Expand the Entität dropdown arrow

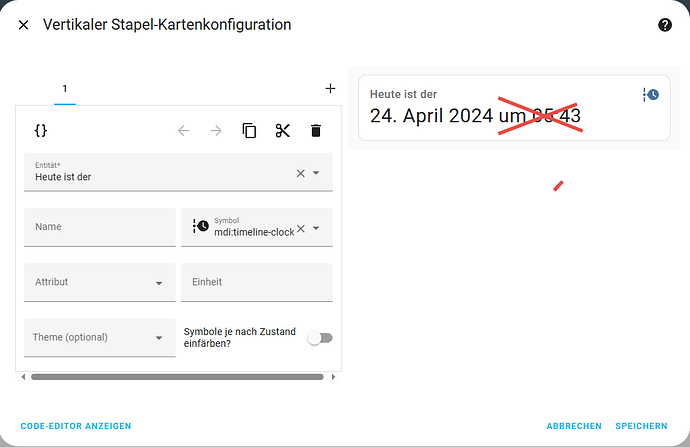(317, 173)
